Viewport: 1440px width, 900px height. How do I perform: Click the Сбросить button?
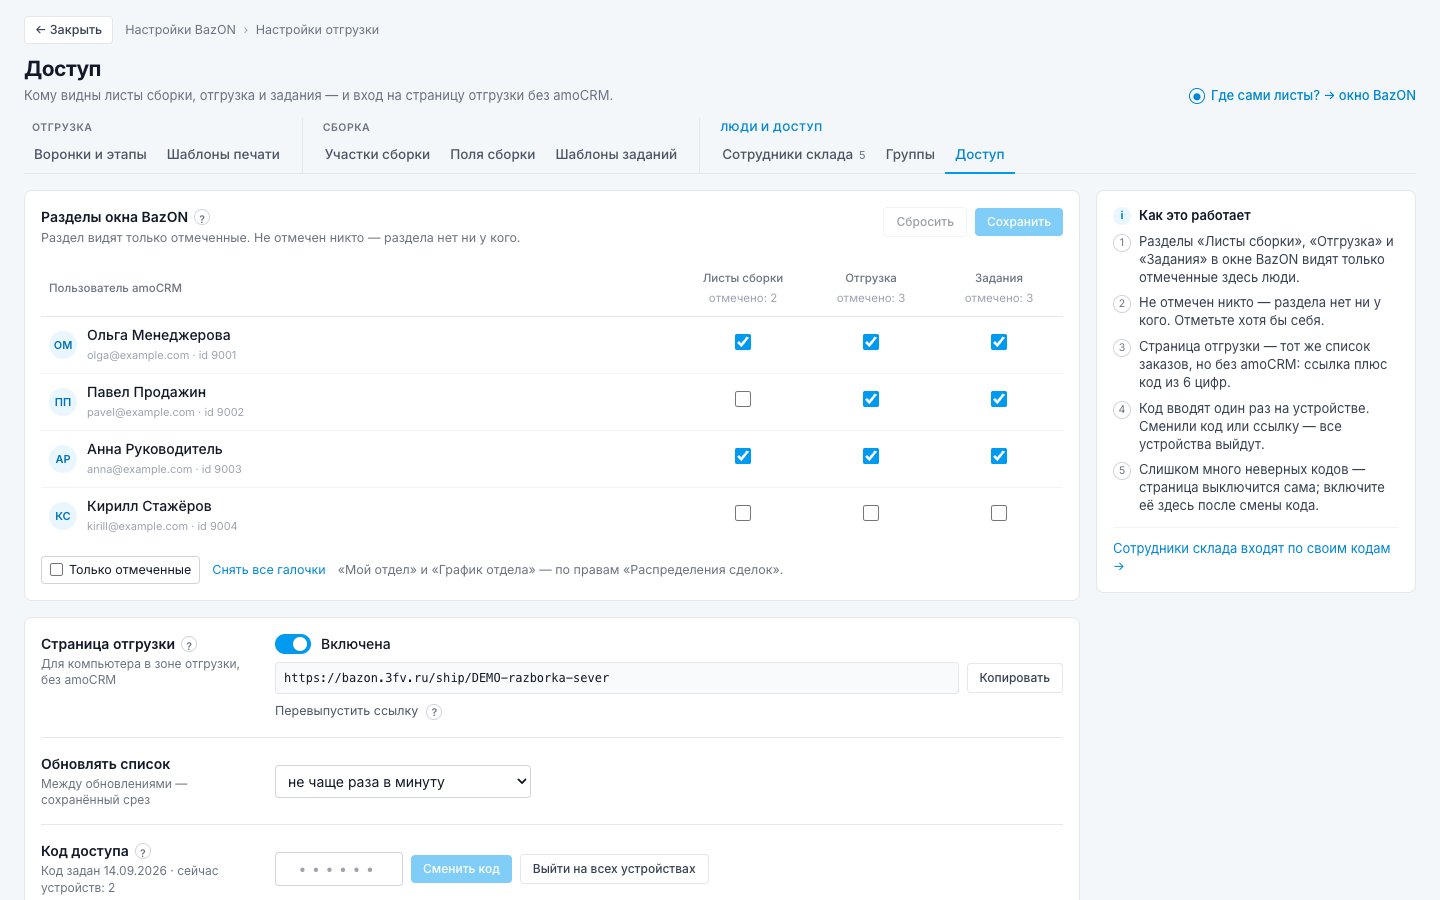point(925,222)
